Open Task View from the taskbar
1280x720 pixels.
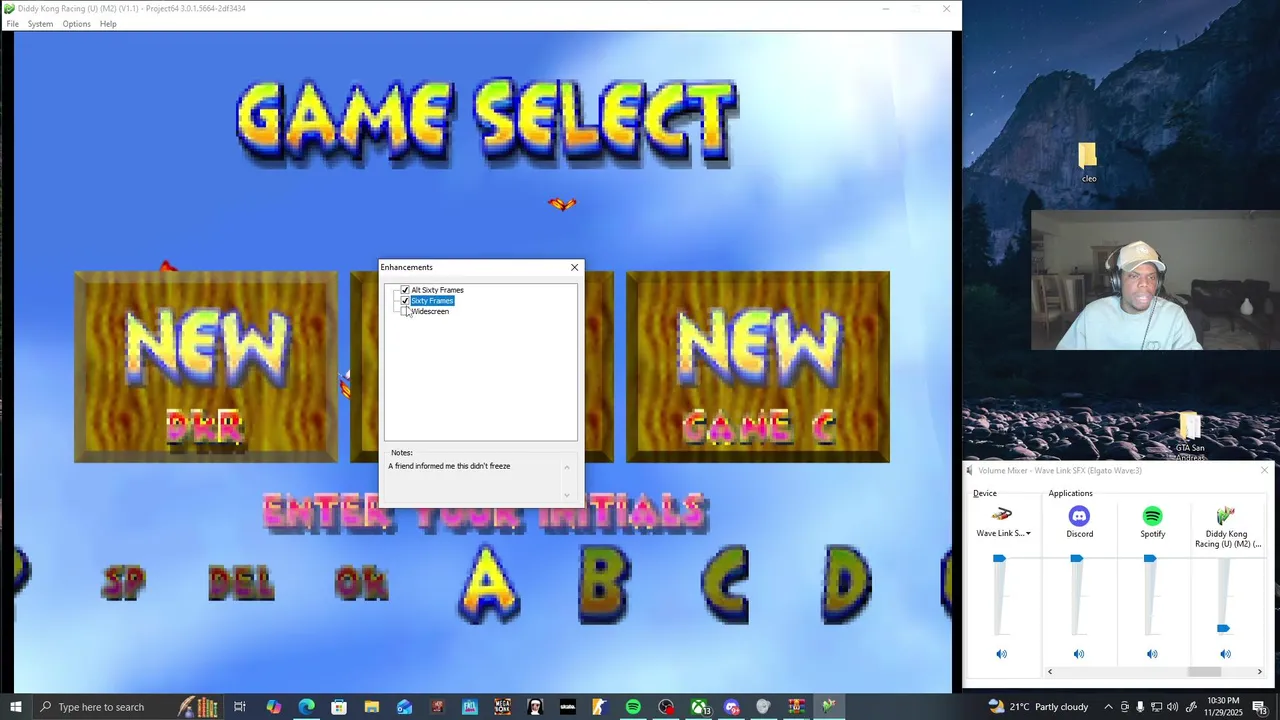tap(240, 707)
